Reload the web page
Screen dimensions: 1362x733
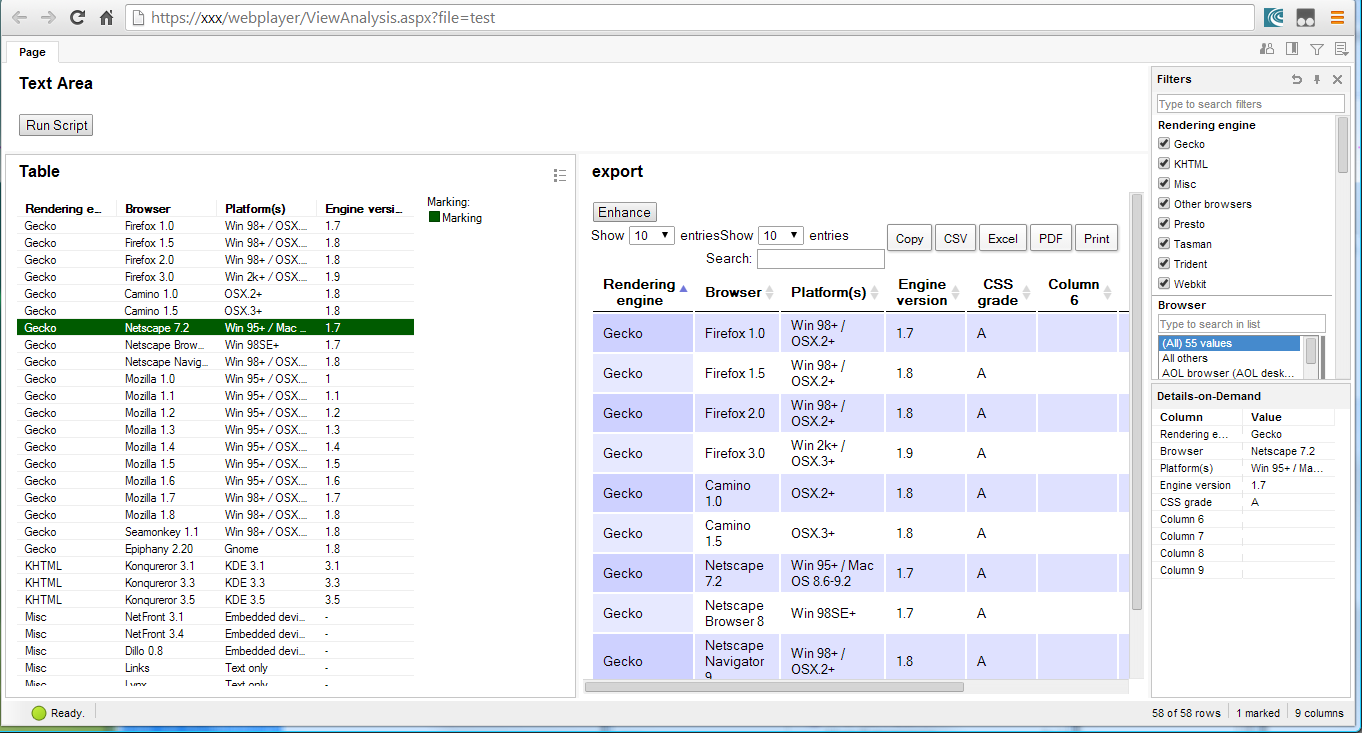[77, 17]
